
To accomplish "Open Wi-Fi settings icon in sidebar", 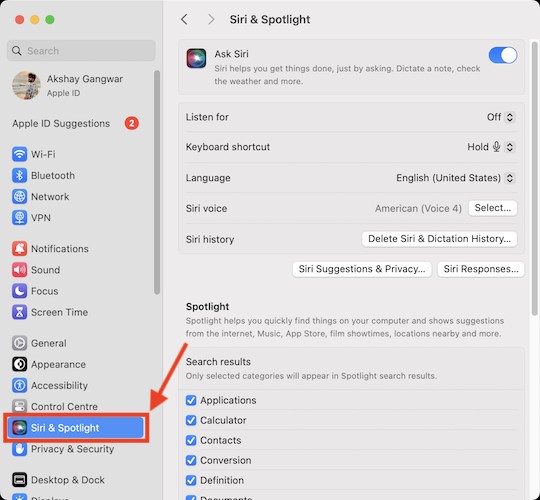I will (x=19, y=154).
